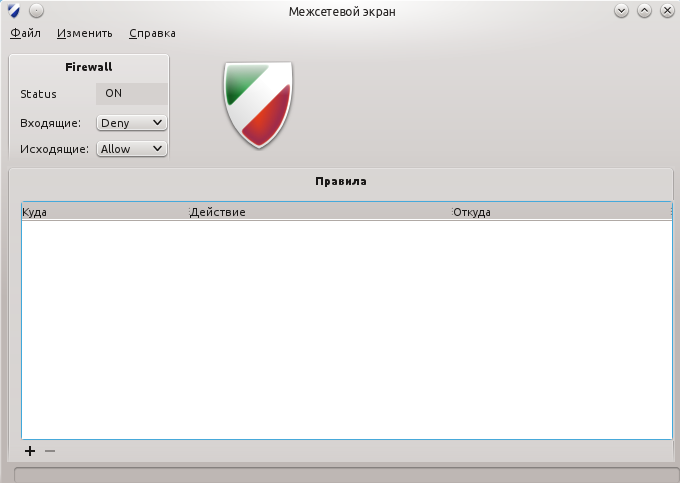680x483 pixels.
Task: Click the Status label
Action: [x=38, y=94]
